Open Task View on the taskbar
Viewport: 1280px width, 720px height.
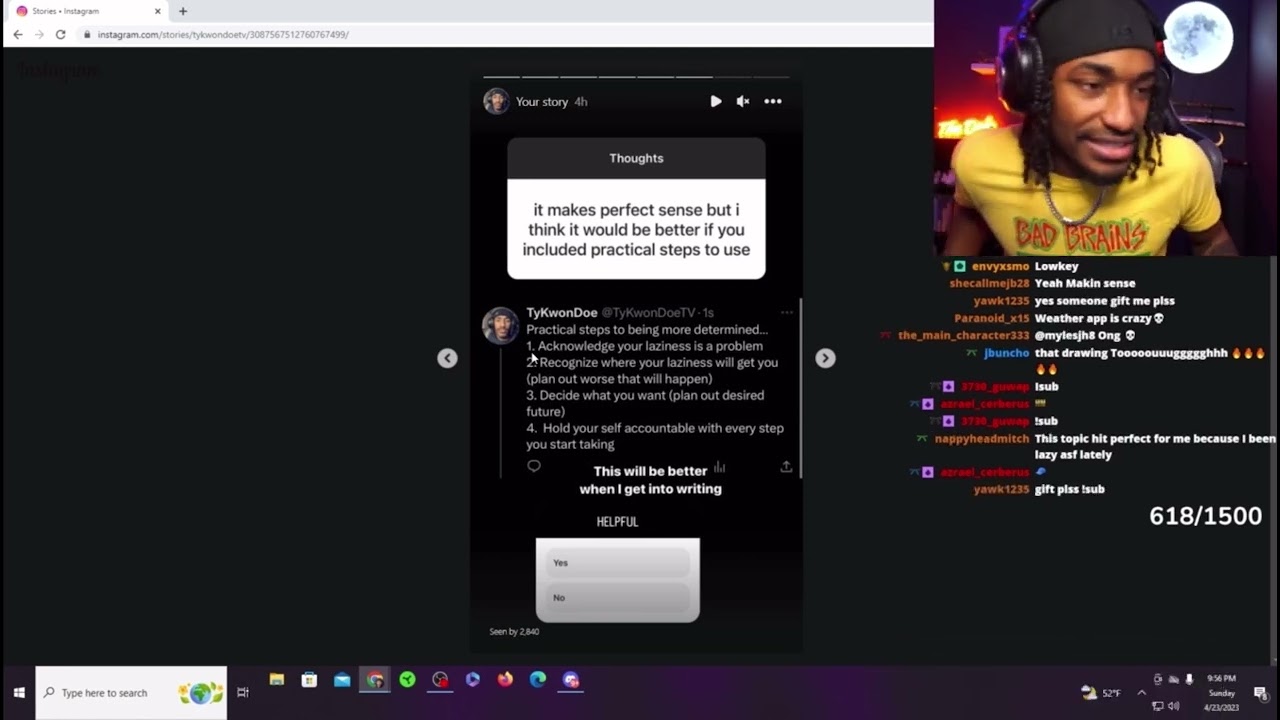(x=243, y=692)
